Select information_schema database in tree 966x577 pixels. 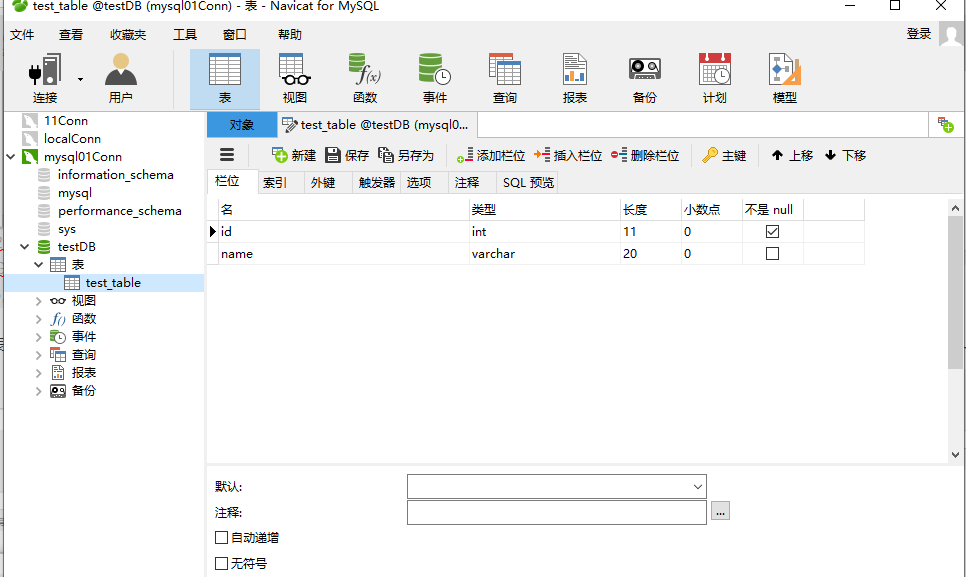point(115,175)
